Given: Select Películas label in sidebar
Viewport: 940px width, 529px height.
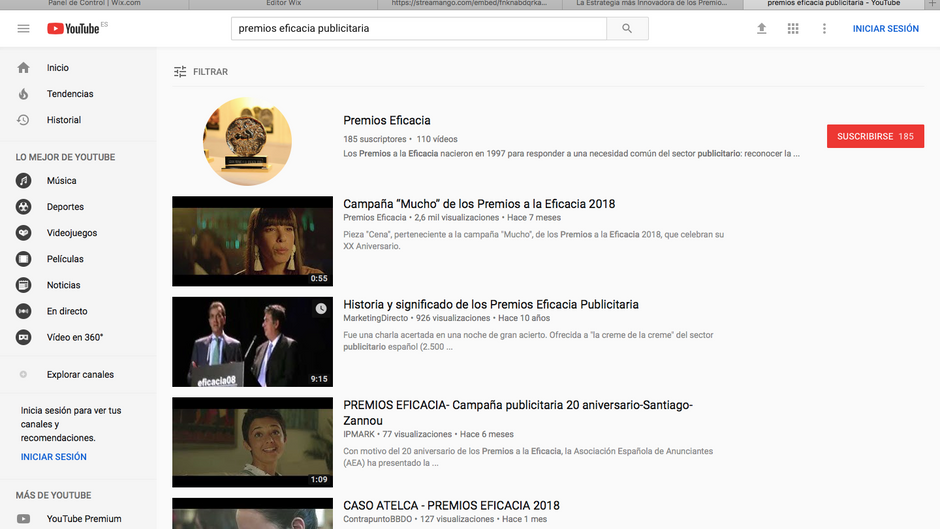Looking at the screenshot, I should tap(65, 259).
